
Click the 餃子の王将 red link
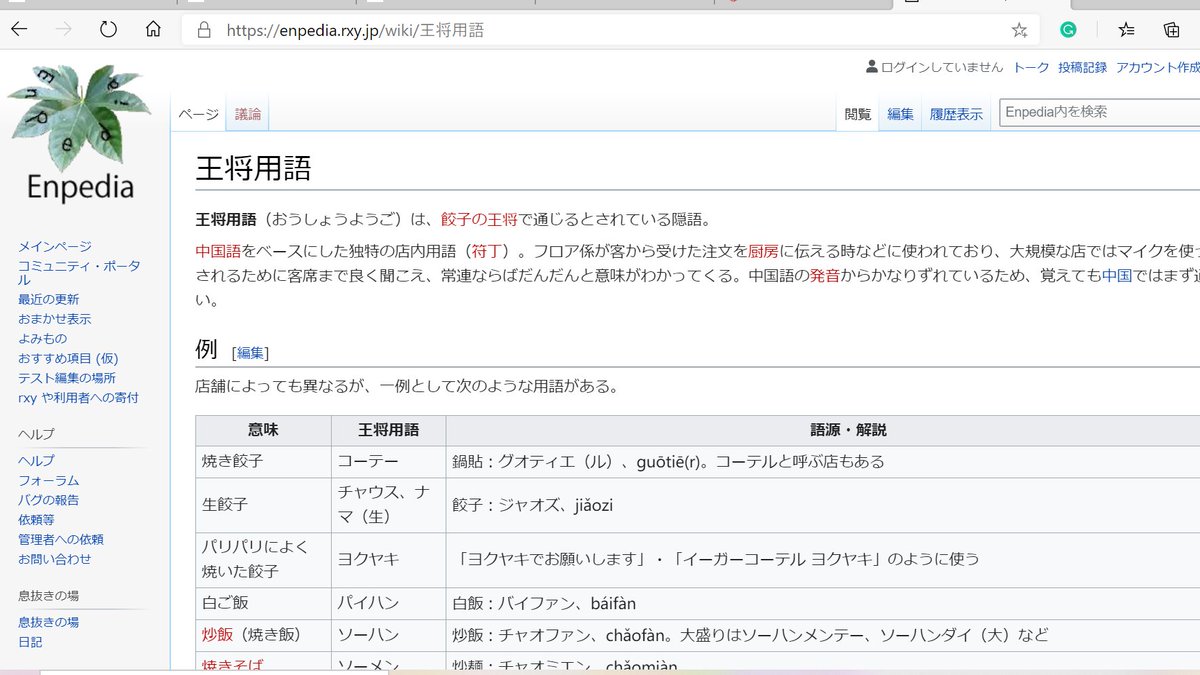coord(479,219)
